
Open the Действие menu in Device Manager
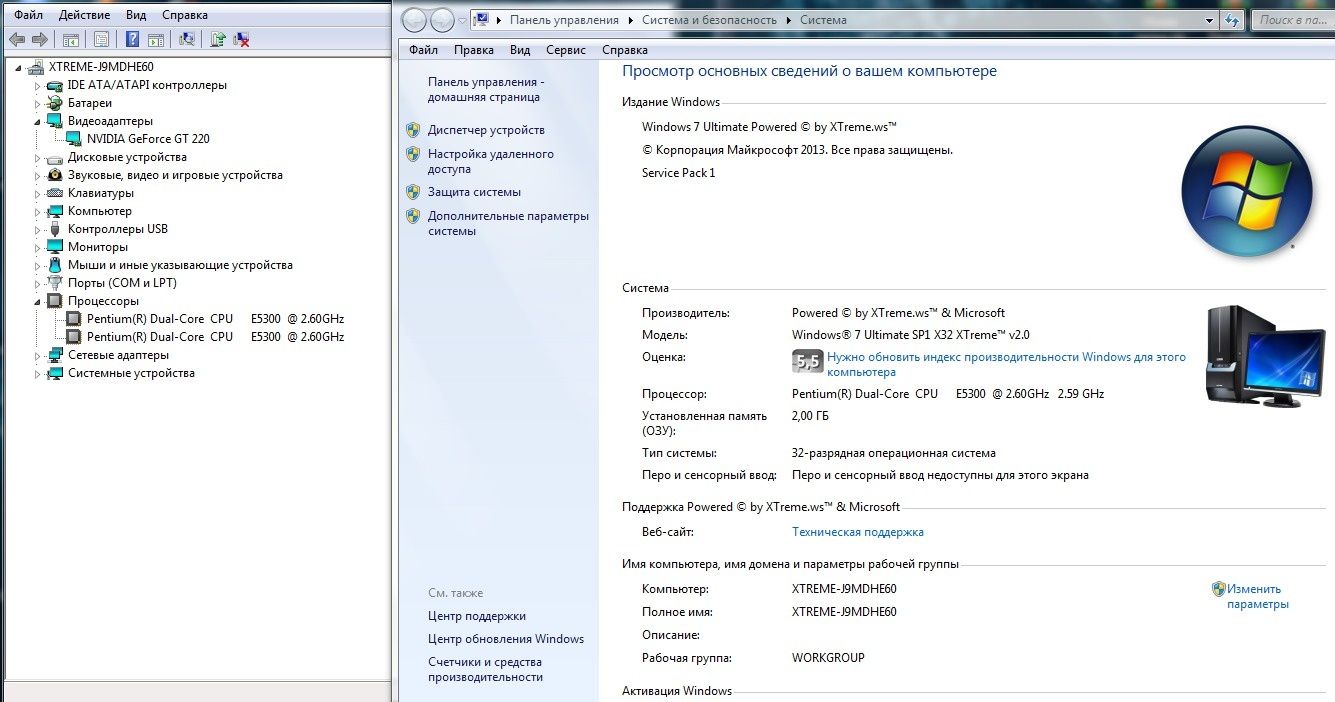click(84, 15)
